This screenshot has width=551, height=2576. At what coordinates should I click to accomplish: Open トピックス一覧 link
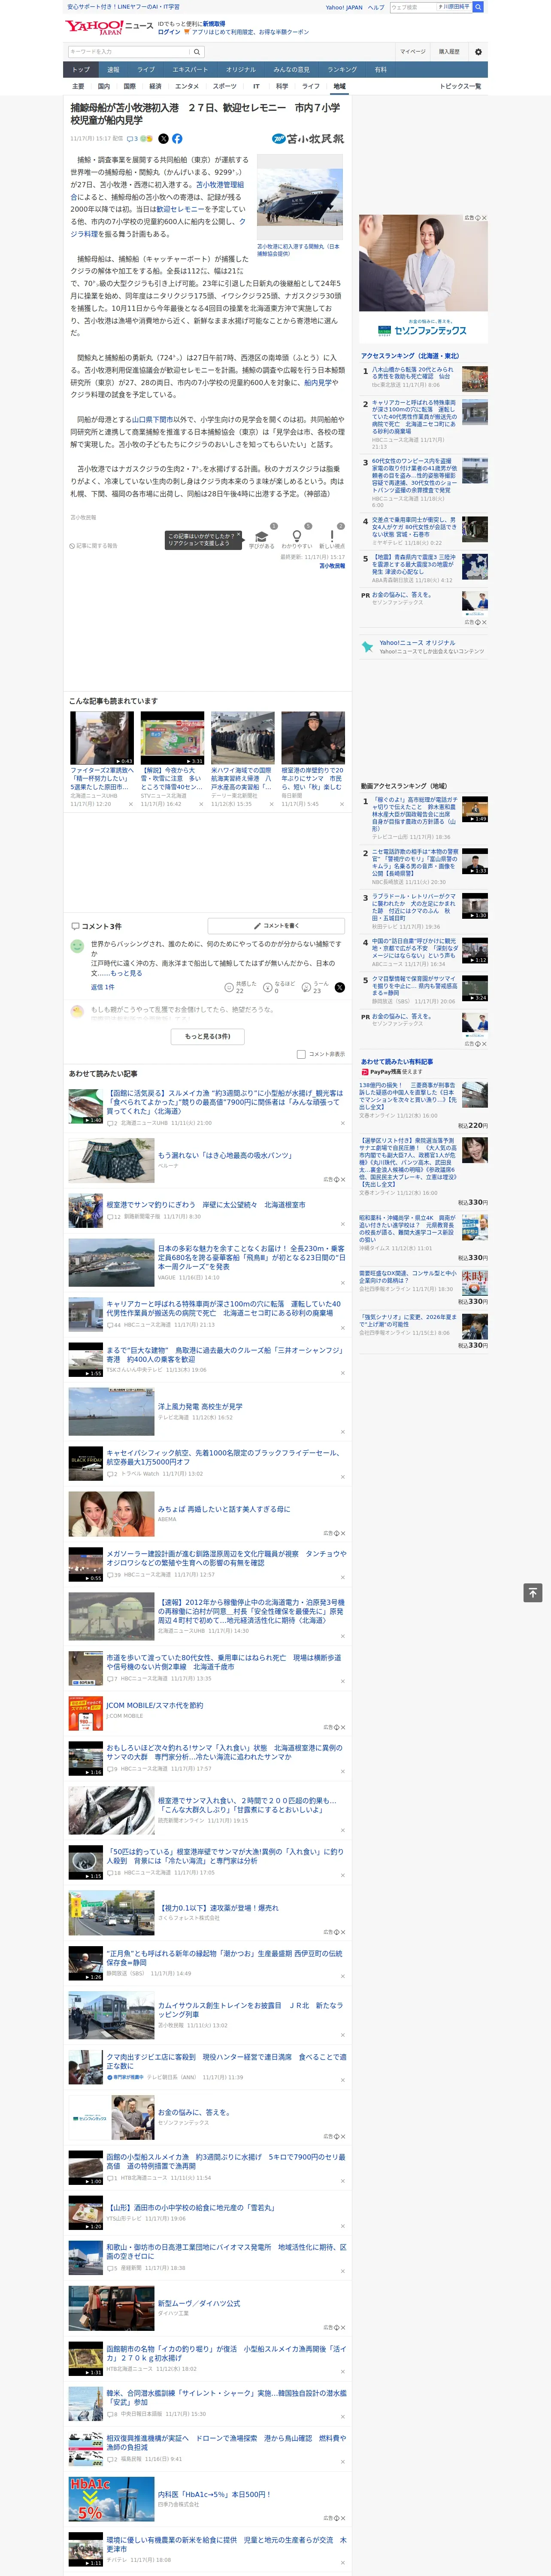click(x=460, y=86)
